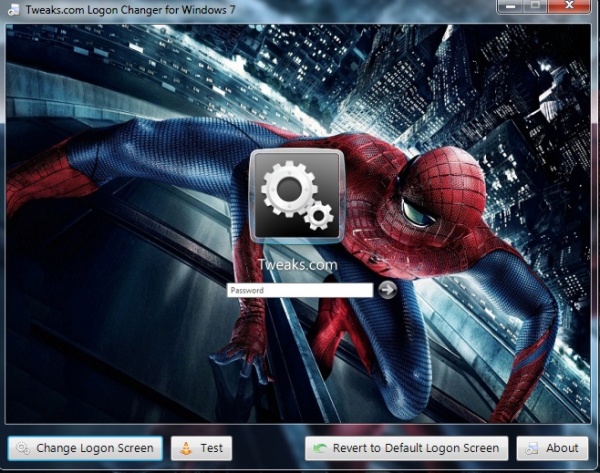Close the Logon Changer window
Viewport: 600px width, 473px height.
(569, 6)
